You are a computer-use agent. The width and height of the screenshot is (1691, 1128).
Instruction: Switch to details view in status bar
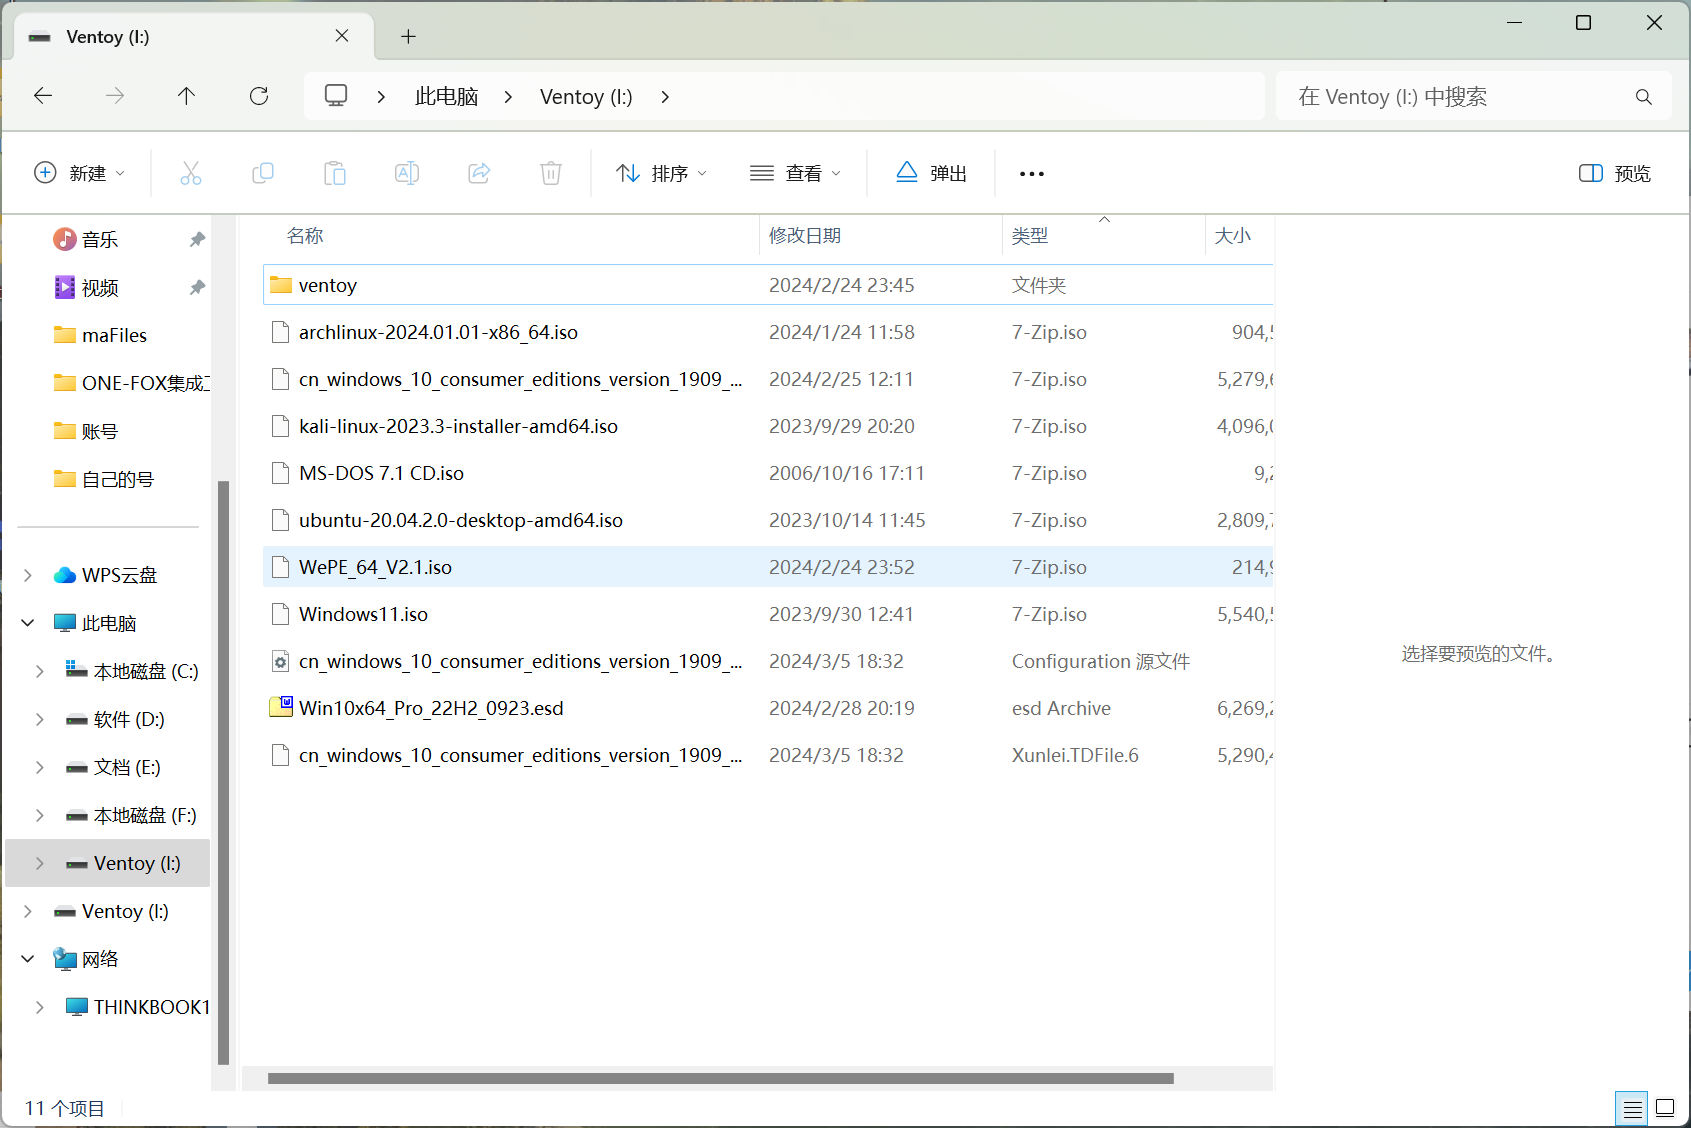pyautogui.click(x=1632, y=1108)
